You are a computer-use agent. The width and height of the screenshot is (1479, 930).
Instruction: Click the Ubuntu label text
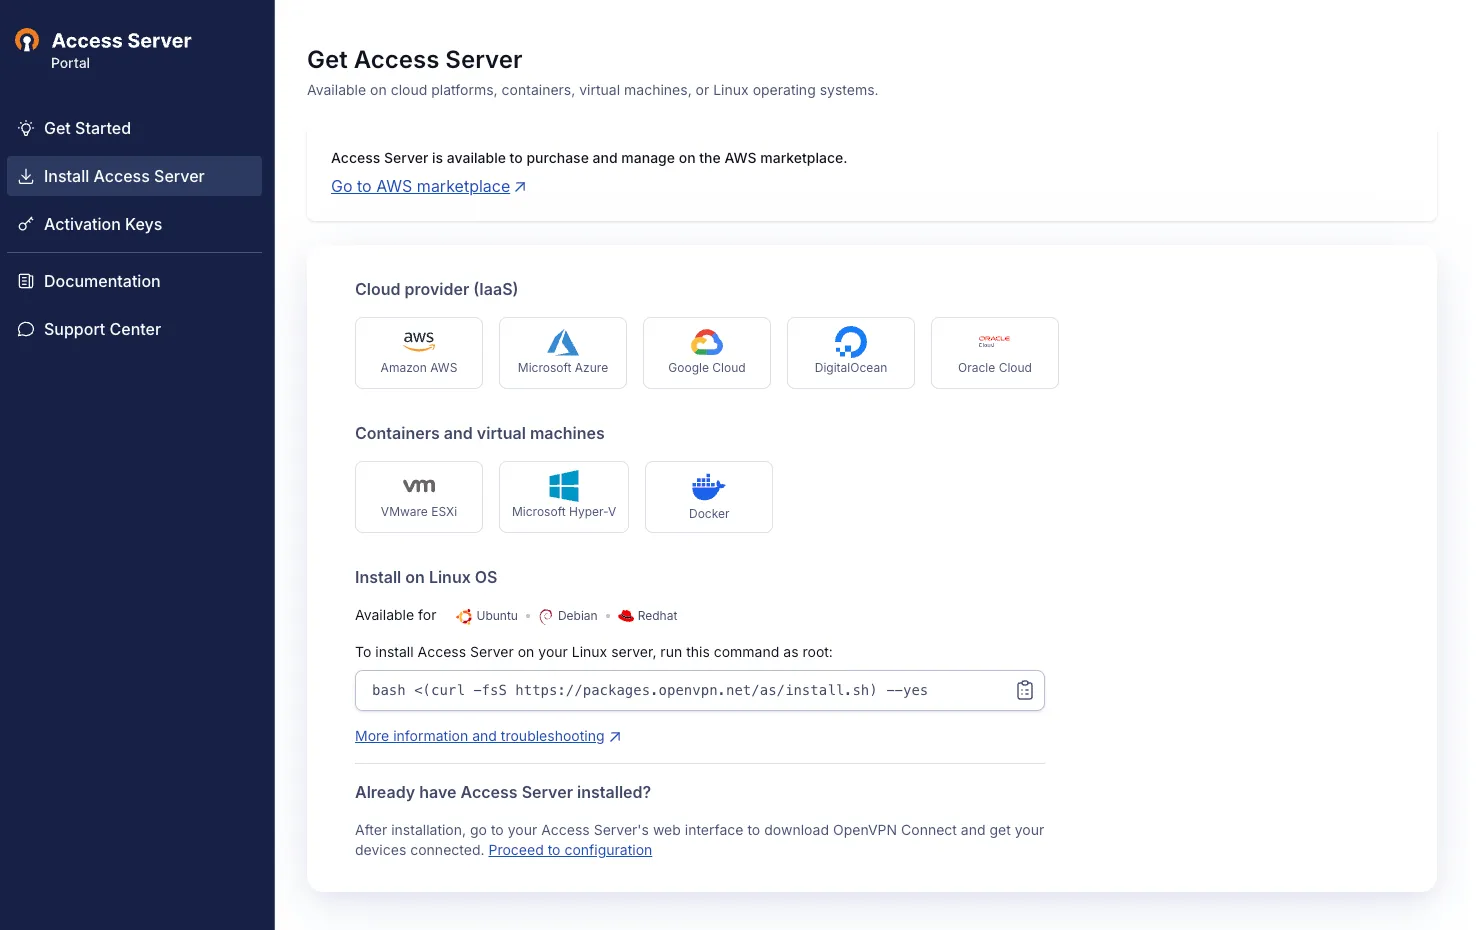[497, 616]
